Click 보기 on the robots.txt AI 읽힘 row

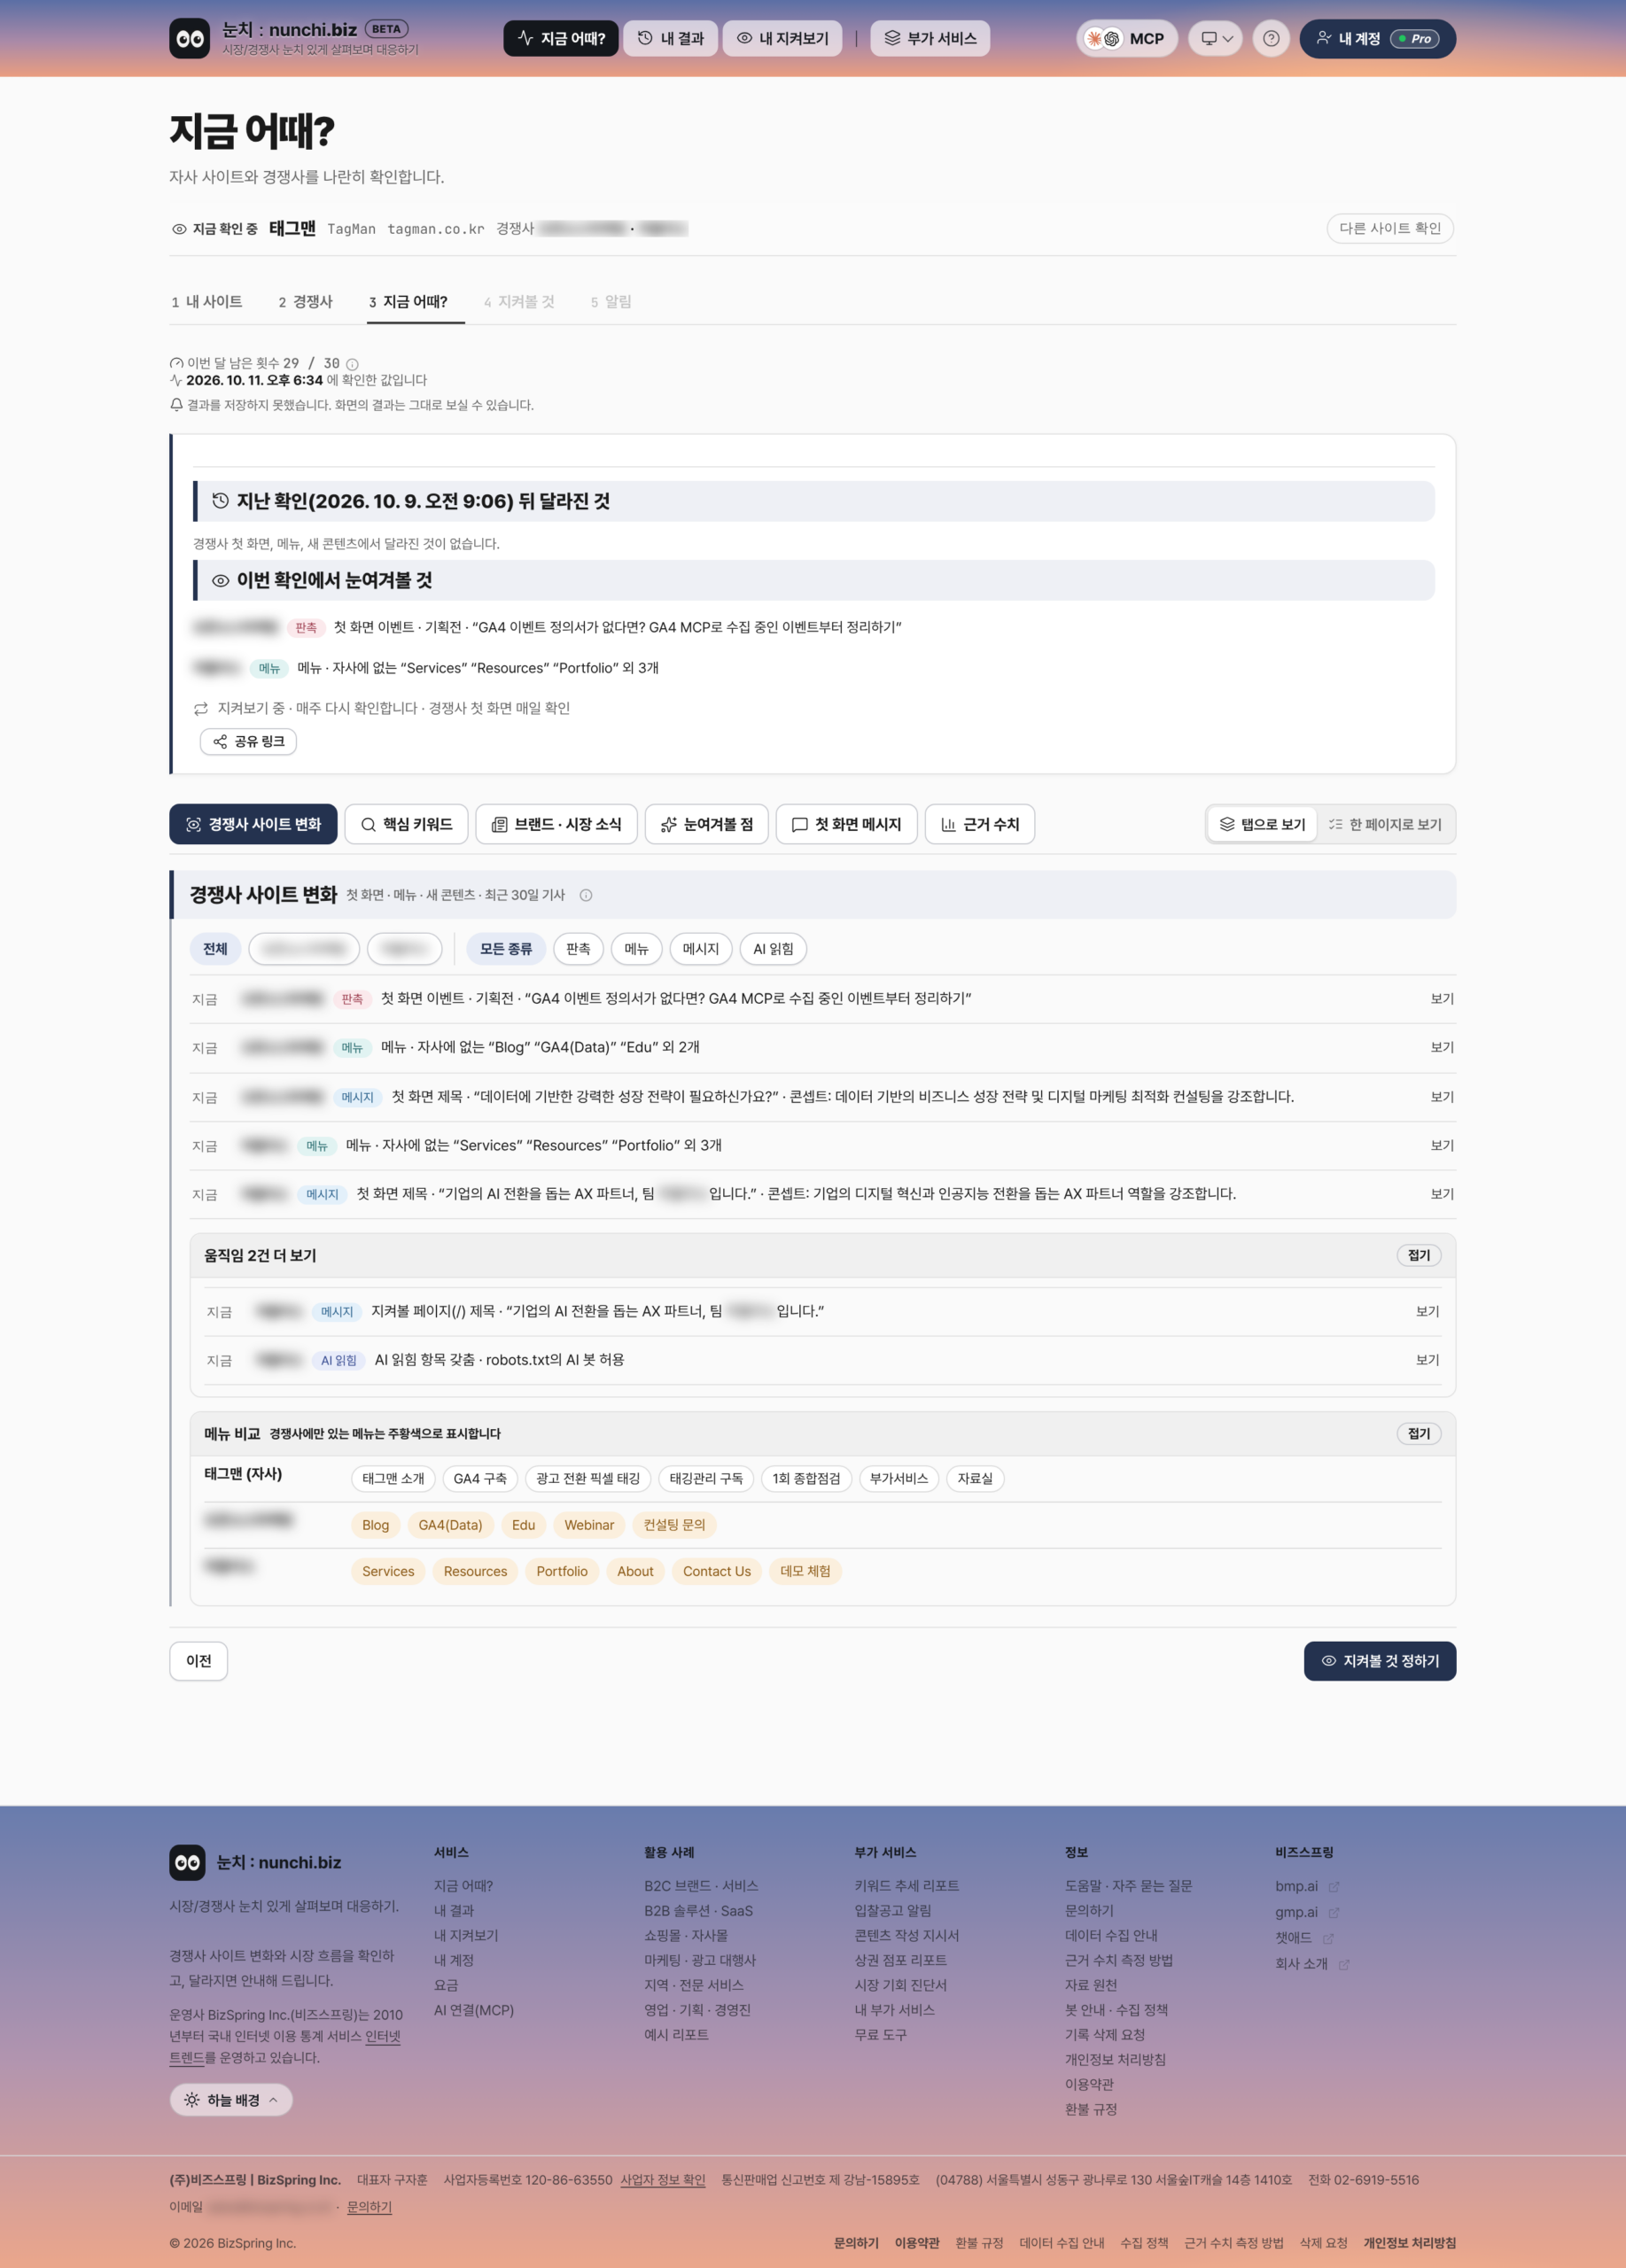coord(1427,1360)
